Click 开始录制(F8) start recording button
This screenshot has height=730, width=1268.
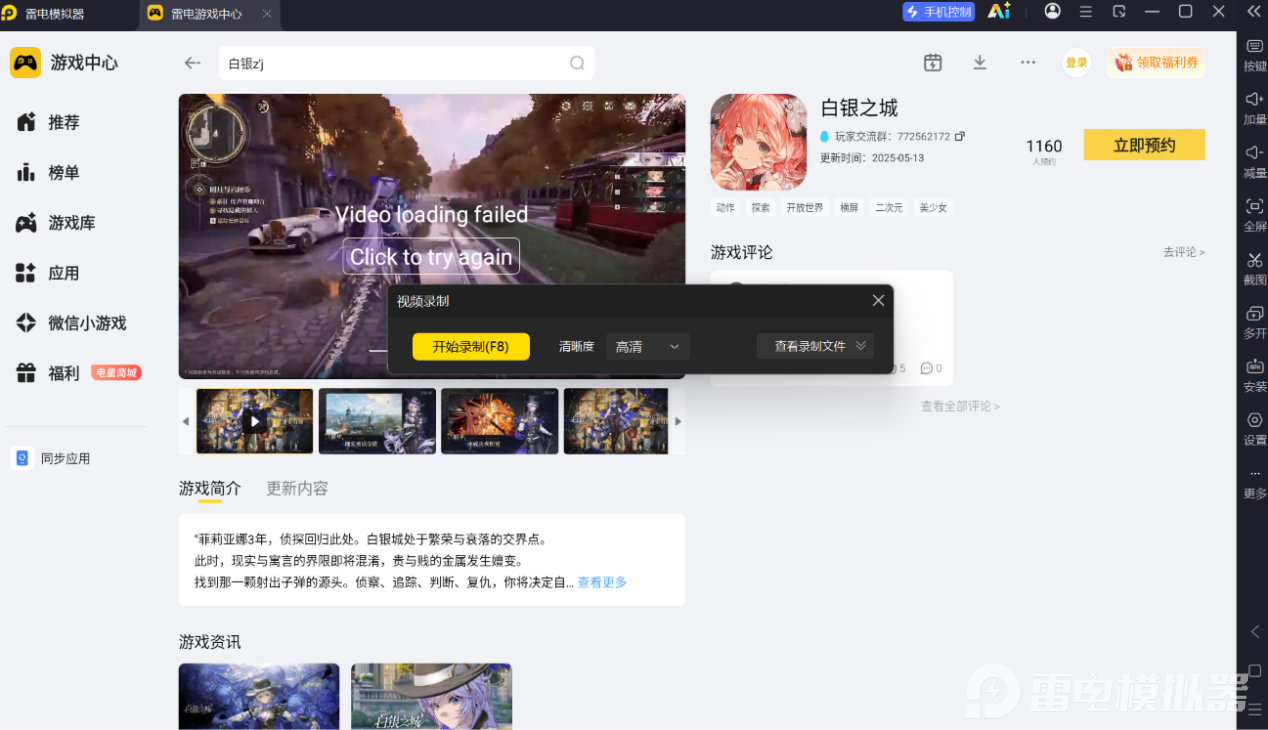[x=471, y=346]
